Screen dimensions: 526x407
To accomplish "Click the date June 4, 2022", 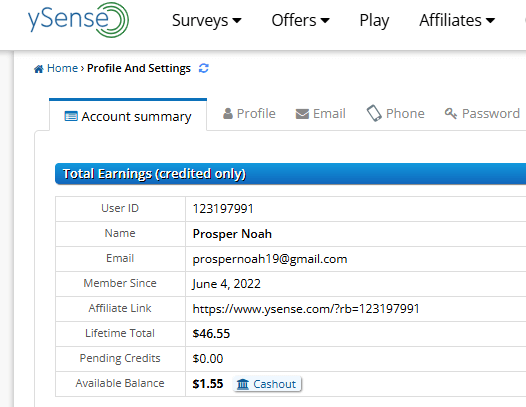I will click(226, 284).
